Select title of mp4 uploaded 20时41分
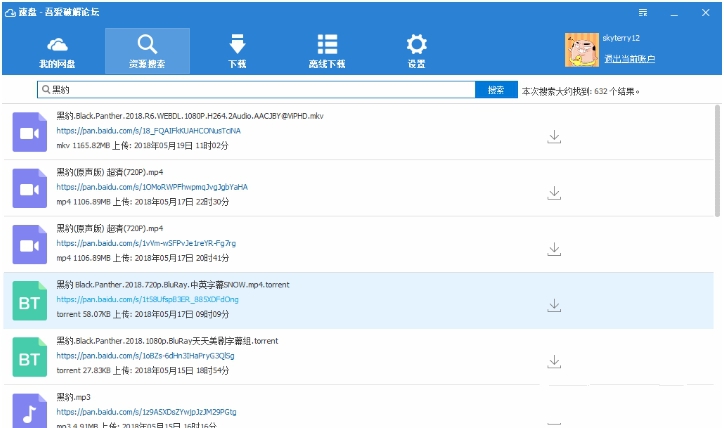This screenshot has width=724, height=428. coord(110,229)
